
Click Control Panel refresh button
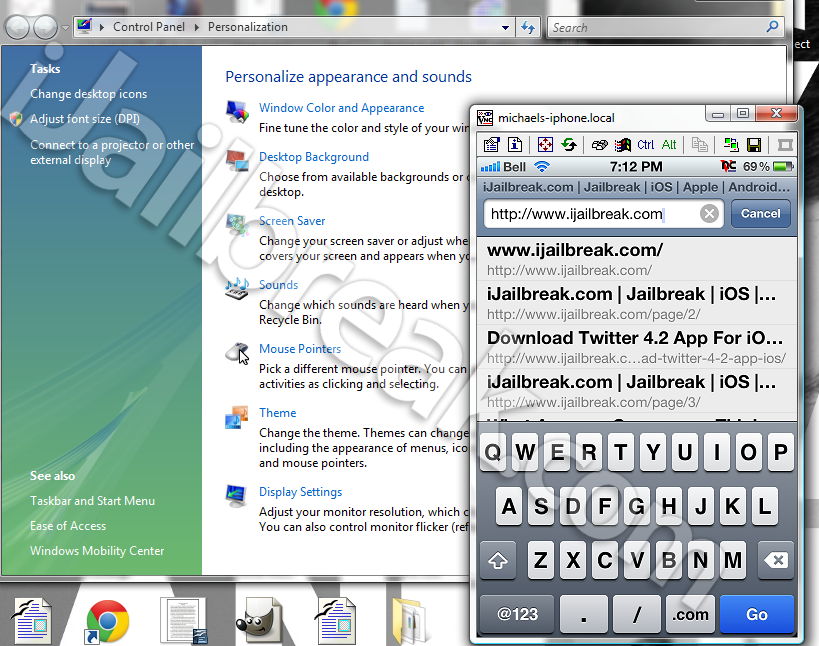coord(528,27)
